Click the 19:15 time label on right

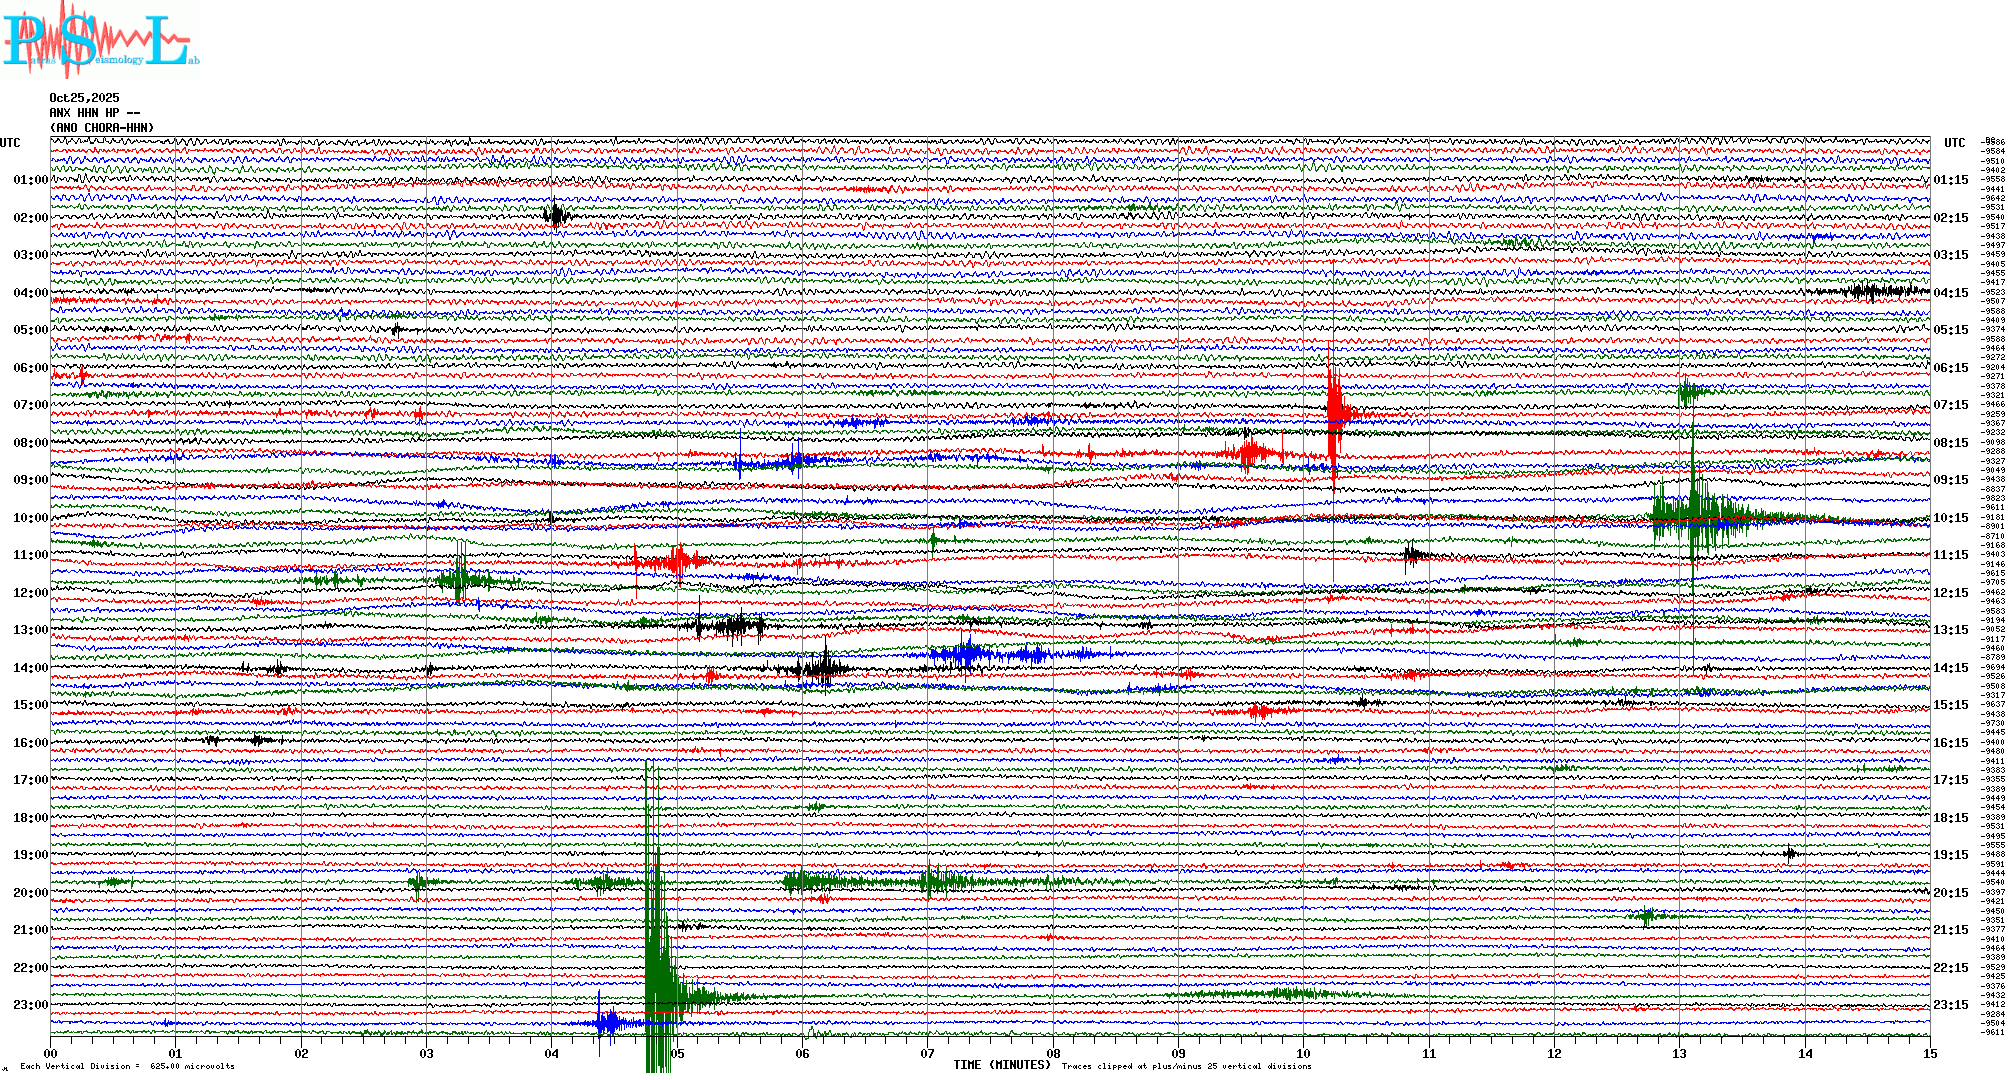(x=1950, y=855)
